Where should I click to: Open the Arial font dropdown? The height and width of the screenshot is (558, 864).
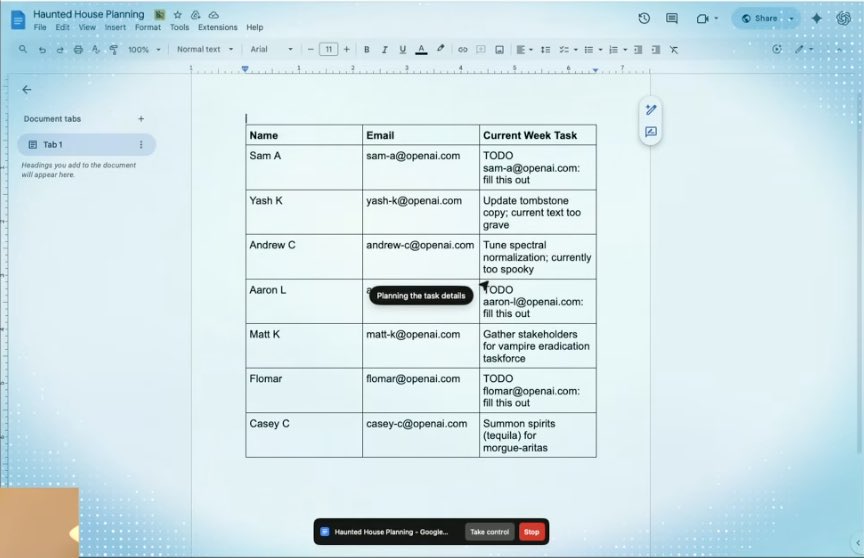(272, 50)
